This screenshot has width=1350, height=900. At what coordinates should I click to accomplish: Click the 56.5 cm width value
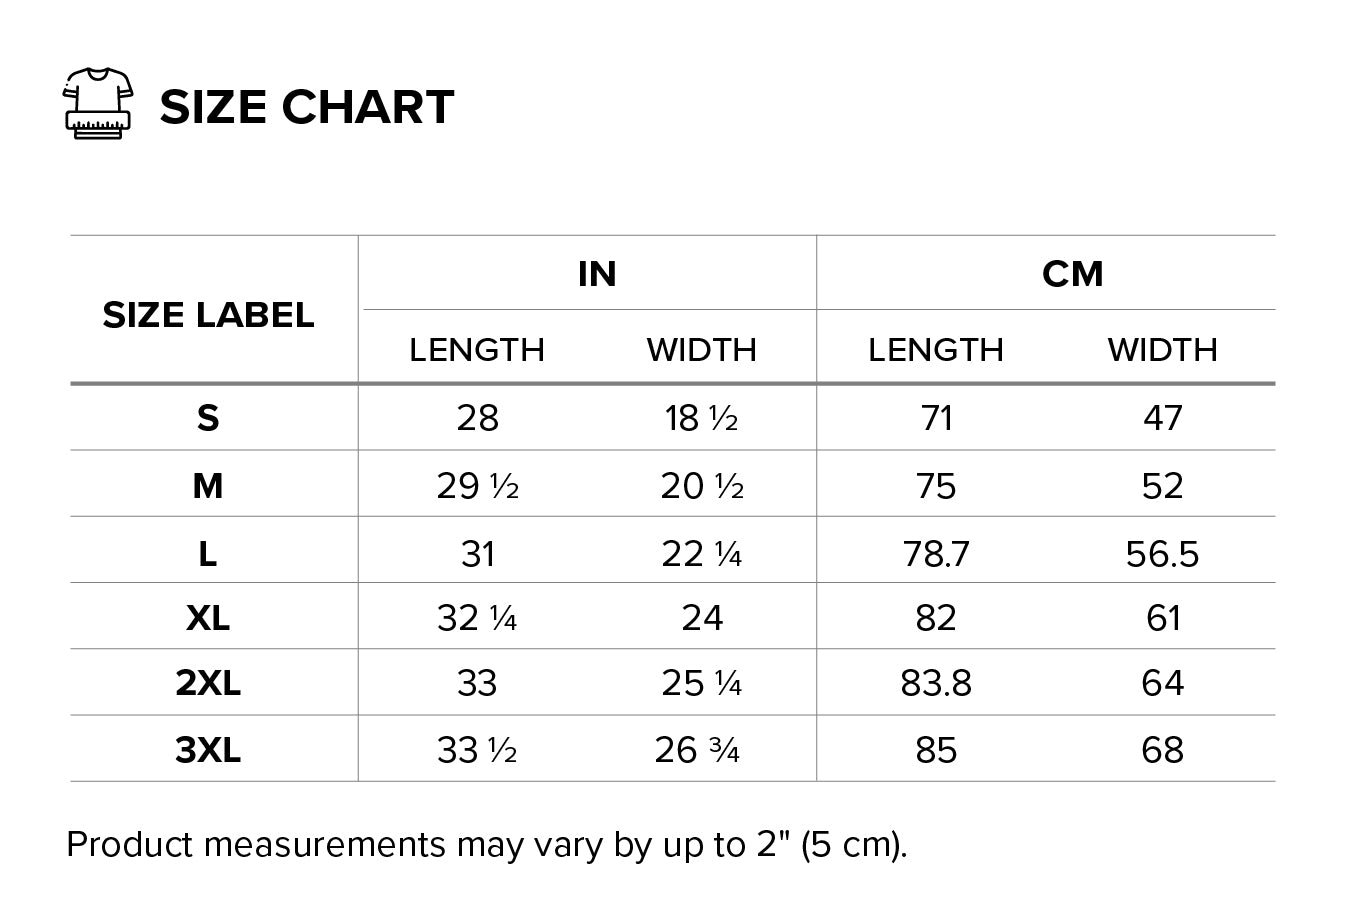click(1162, 552)
